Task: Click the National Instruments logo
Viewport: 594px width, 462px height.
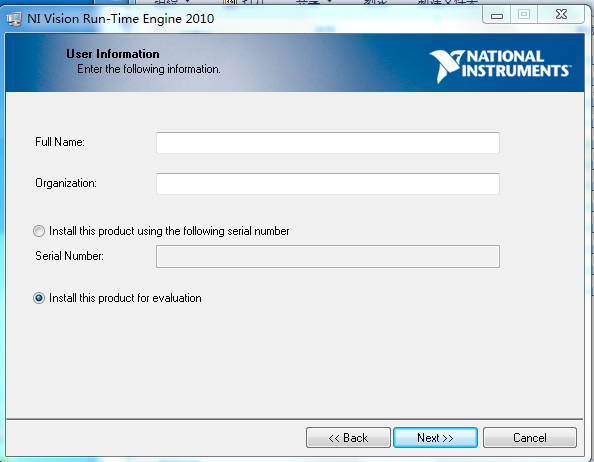Action: coord(500,66)
